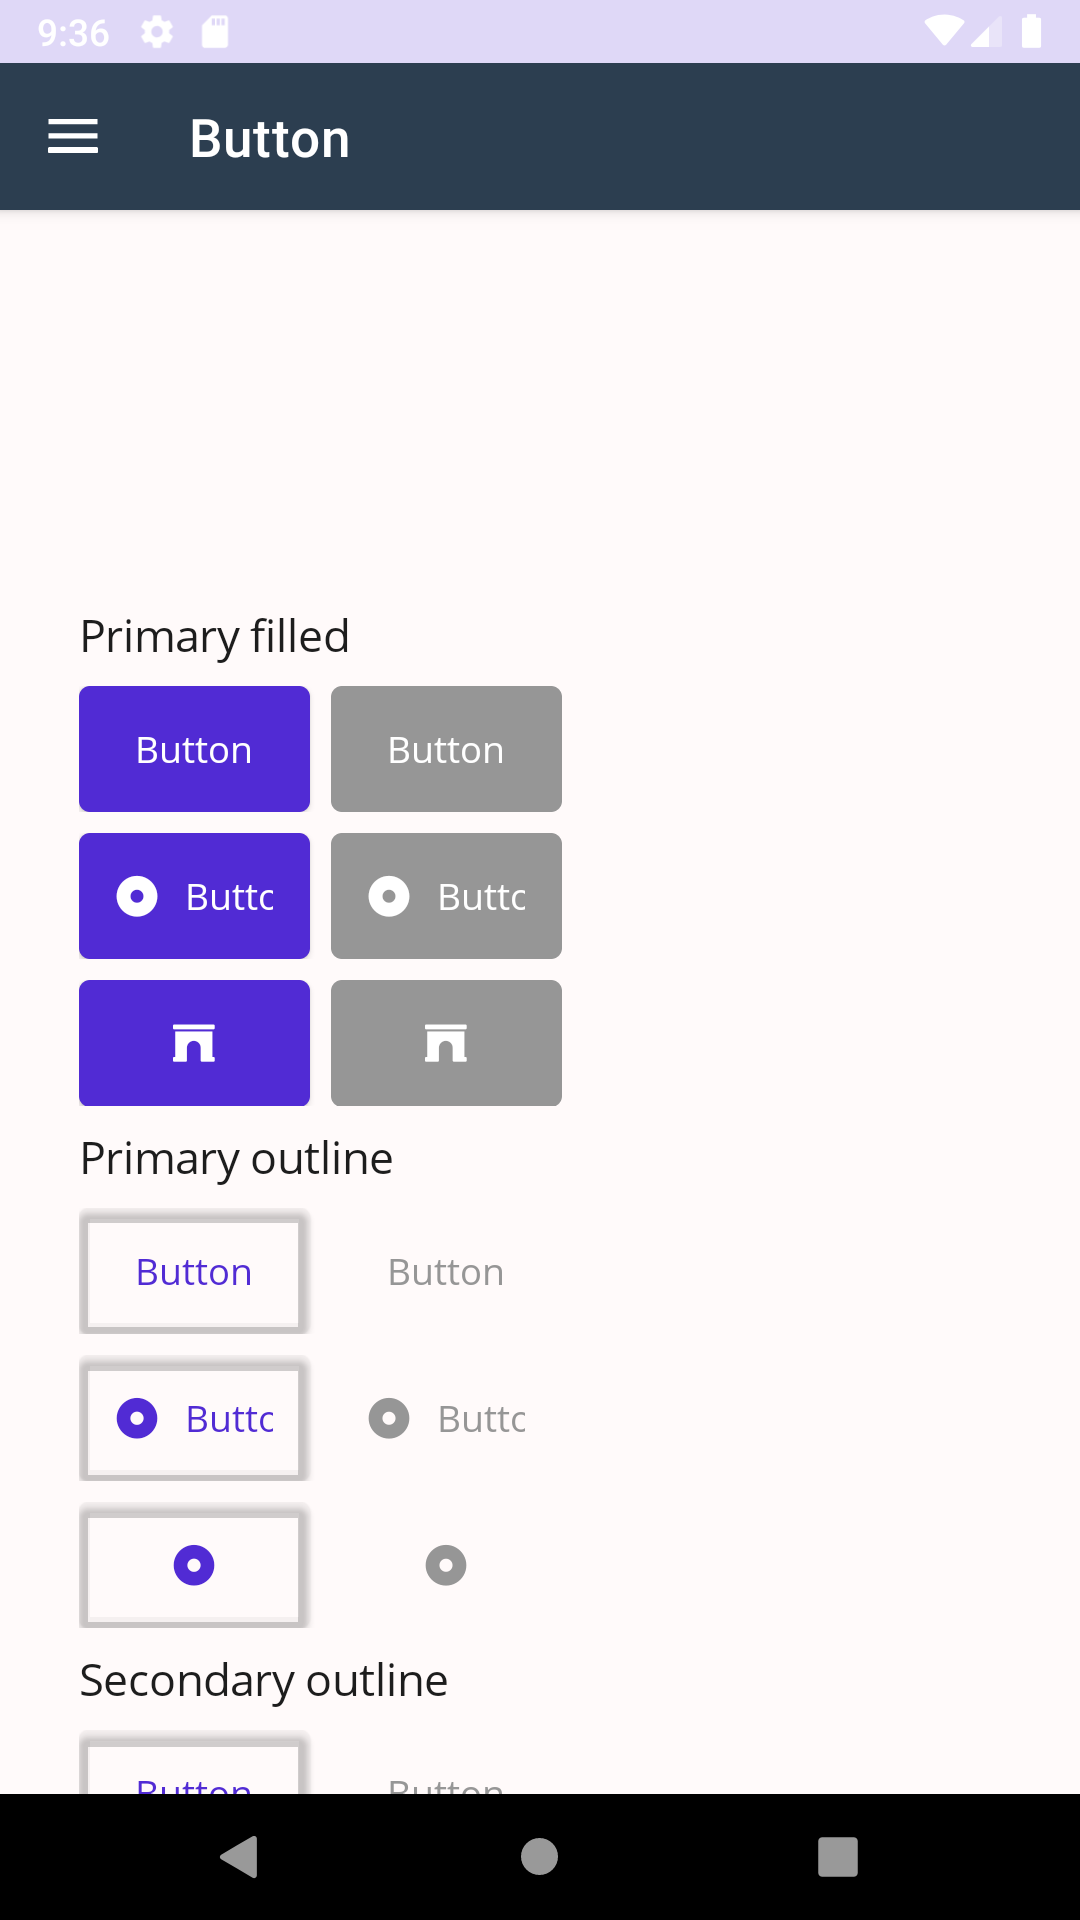Click the outlined Button under Primary outline
The image size is (1080, 1920).
194,1272
